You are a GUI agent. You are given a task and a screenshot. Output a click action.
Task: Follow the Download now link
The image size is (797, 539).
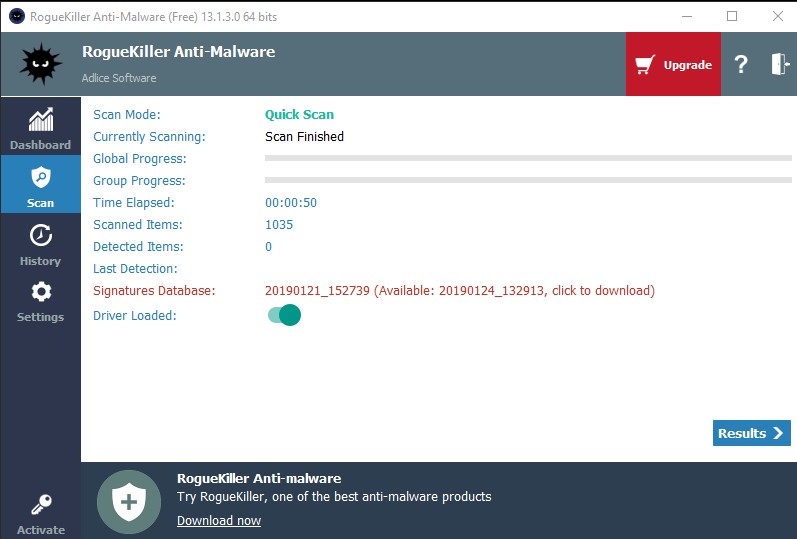(219, 521)
